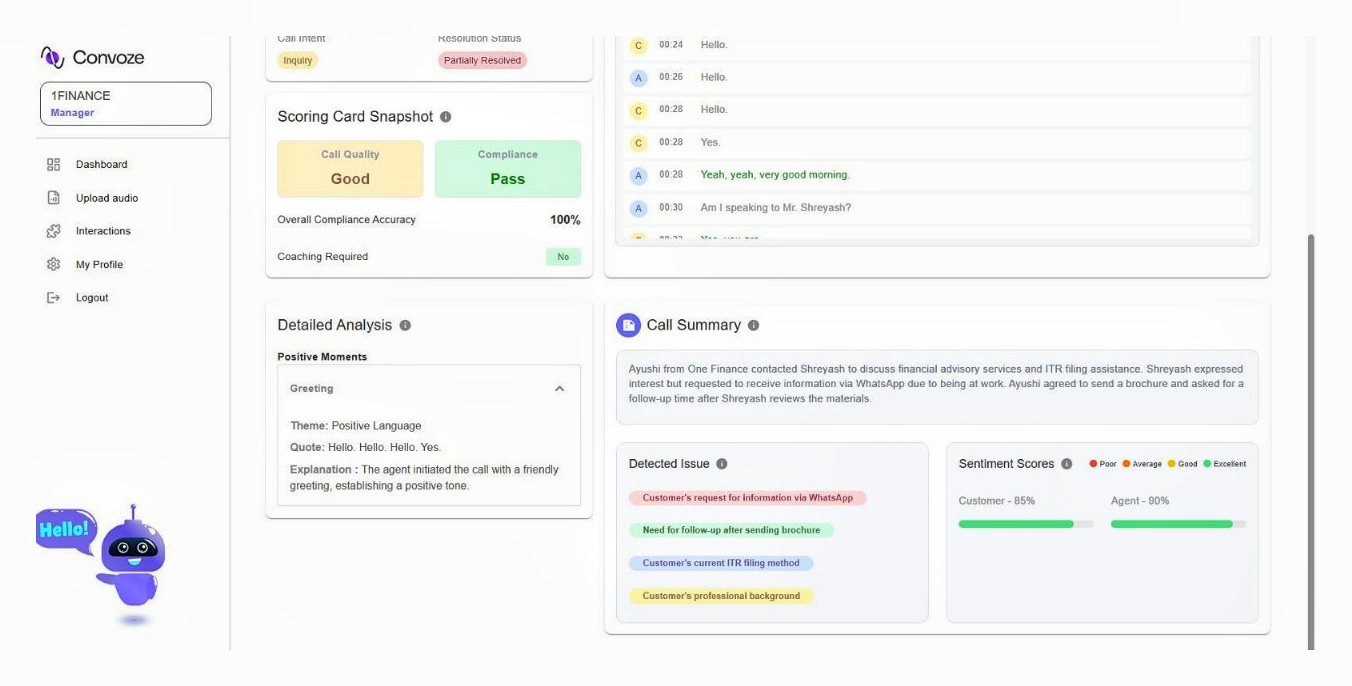
Task: Click info icon beside Sentiment Scores
Action: click(x=1066, y=464)
